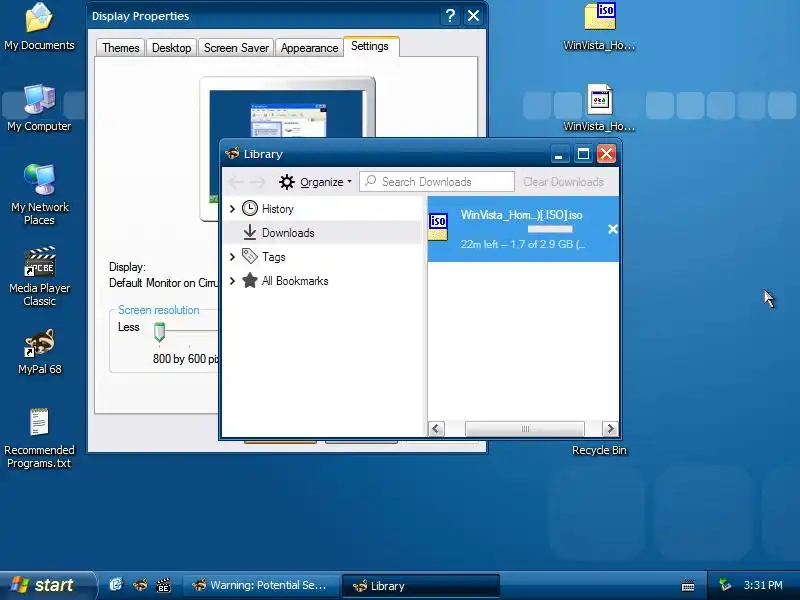Click the Library taskbar button
The image size is (800, 600).
(420, 586)
